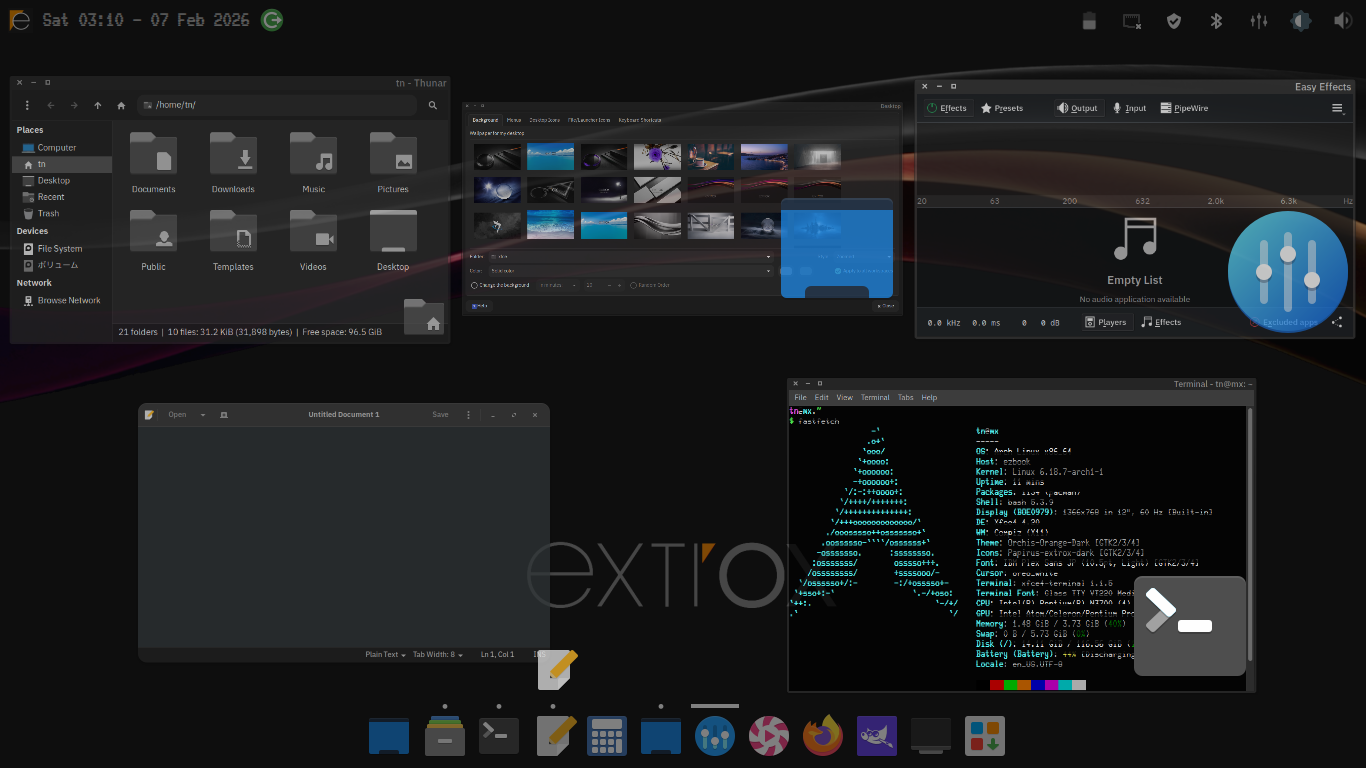Open the text editor's three-dot menu
The height and width of the screenshot is (768, 1366).
pos(468,414)
